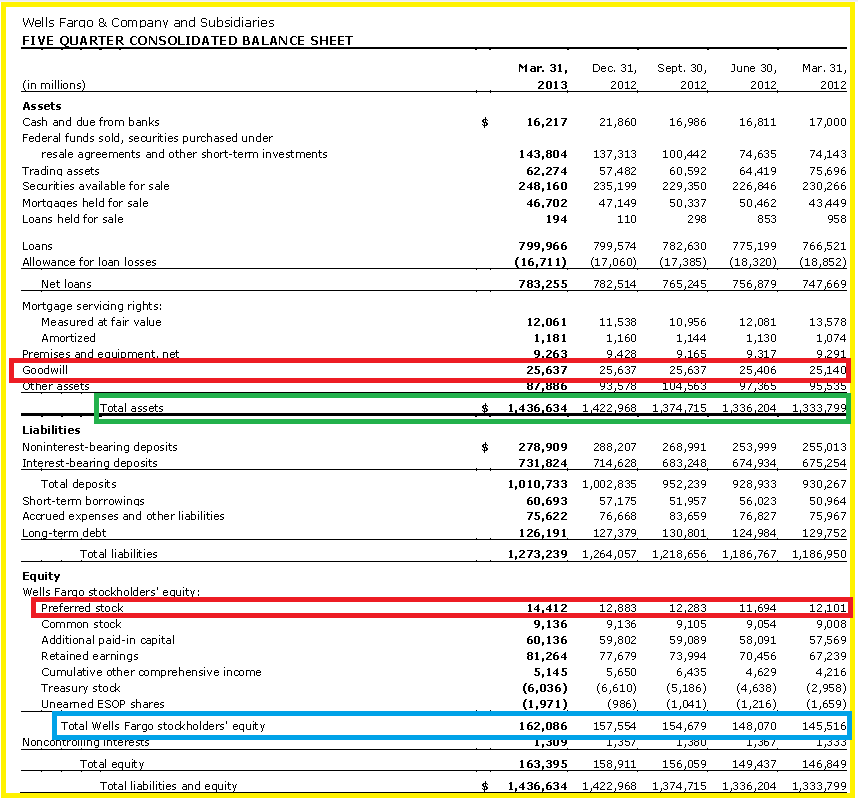Image resolution: width=858 pixels, height=802 pixels.
Task: Click the 'Trading assets' row label
Action: (x=61, y=171)
